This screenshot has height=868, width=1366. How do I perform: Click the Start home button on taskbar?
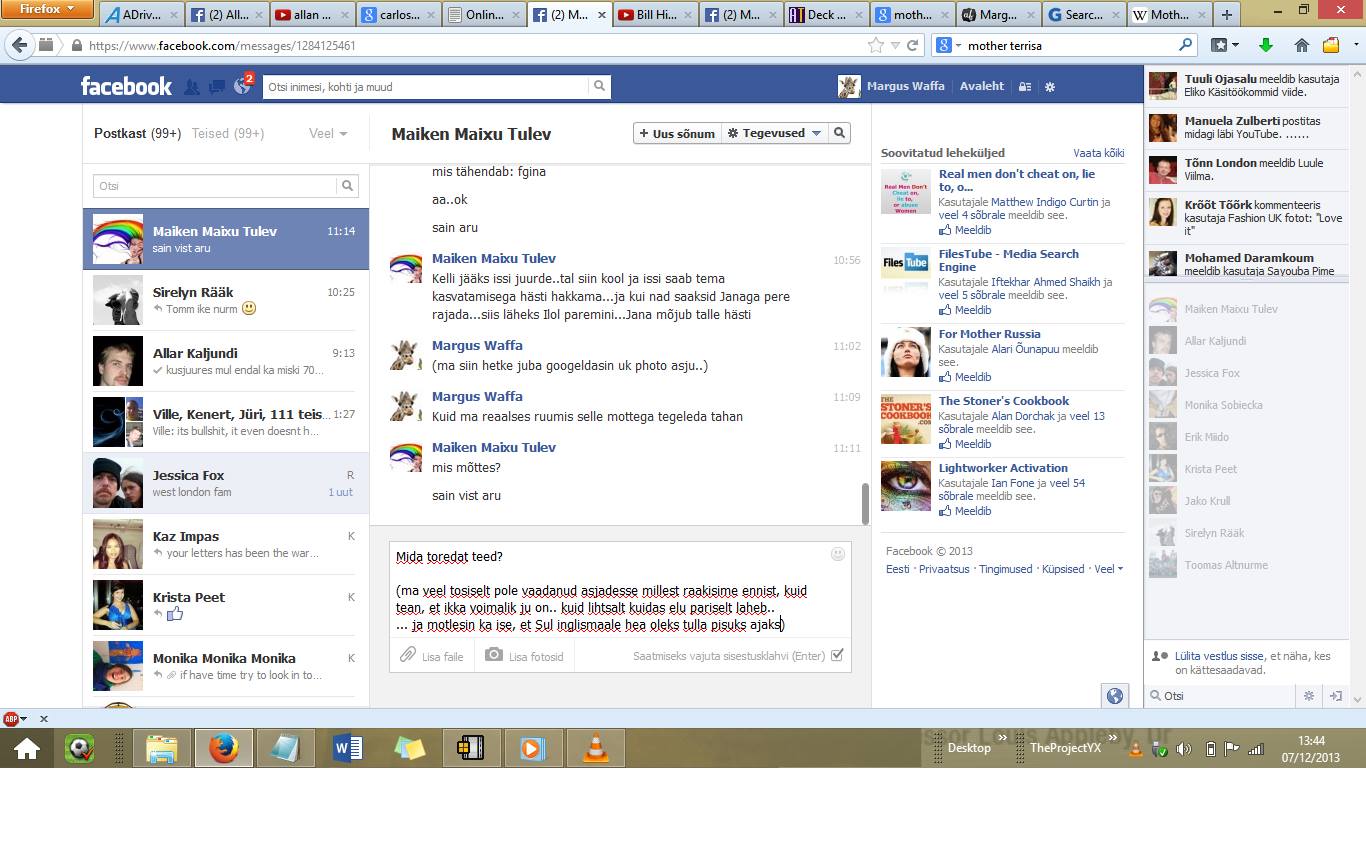pos(26,748)
